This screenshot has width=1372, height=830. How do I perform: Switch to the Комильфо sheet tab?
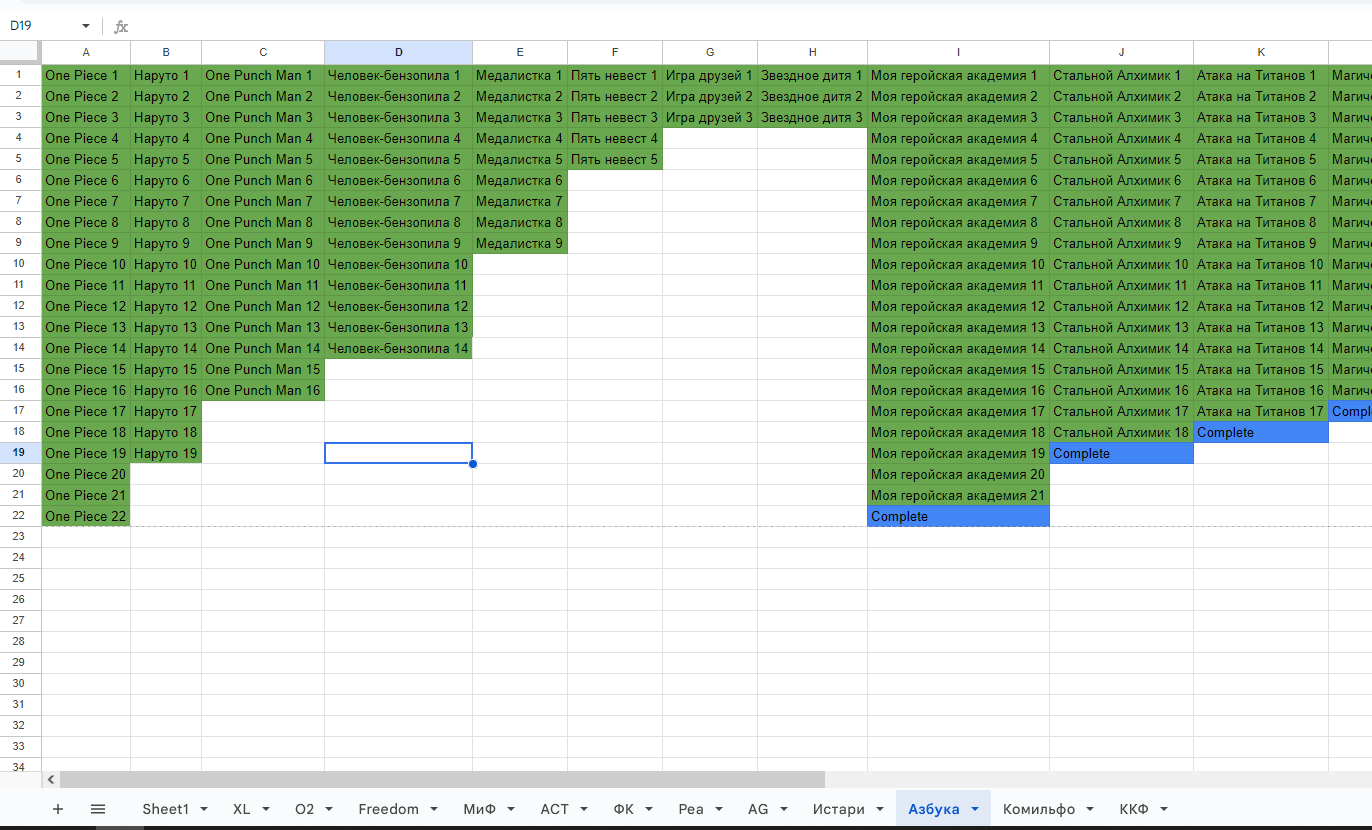coord(1039,809)
